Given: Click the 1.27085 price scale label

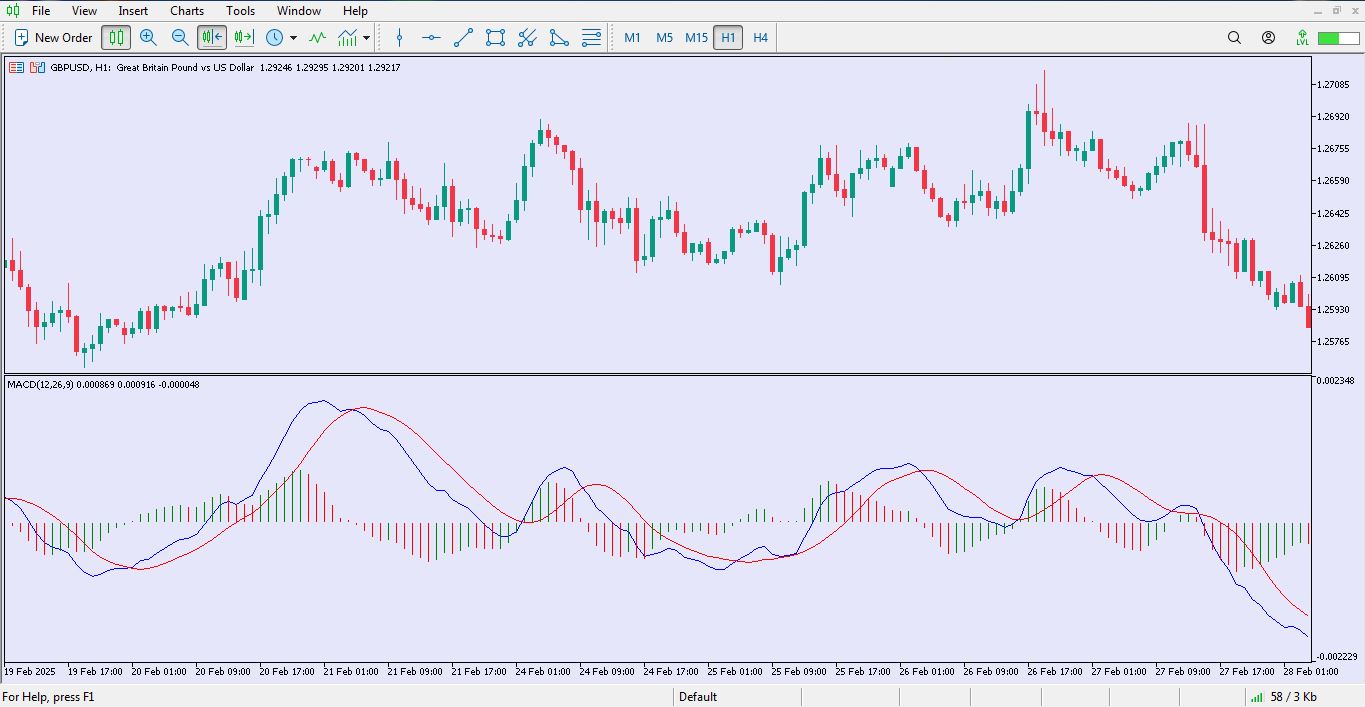Looking at the screenshot, I should (x=1334, y=85).
